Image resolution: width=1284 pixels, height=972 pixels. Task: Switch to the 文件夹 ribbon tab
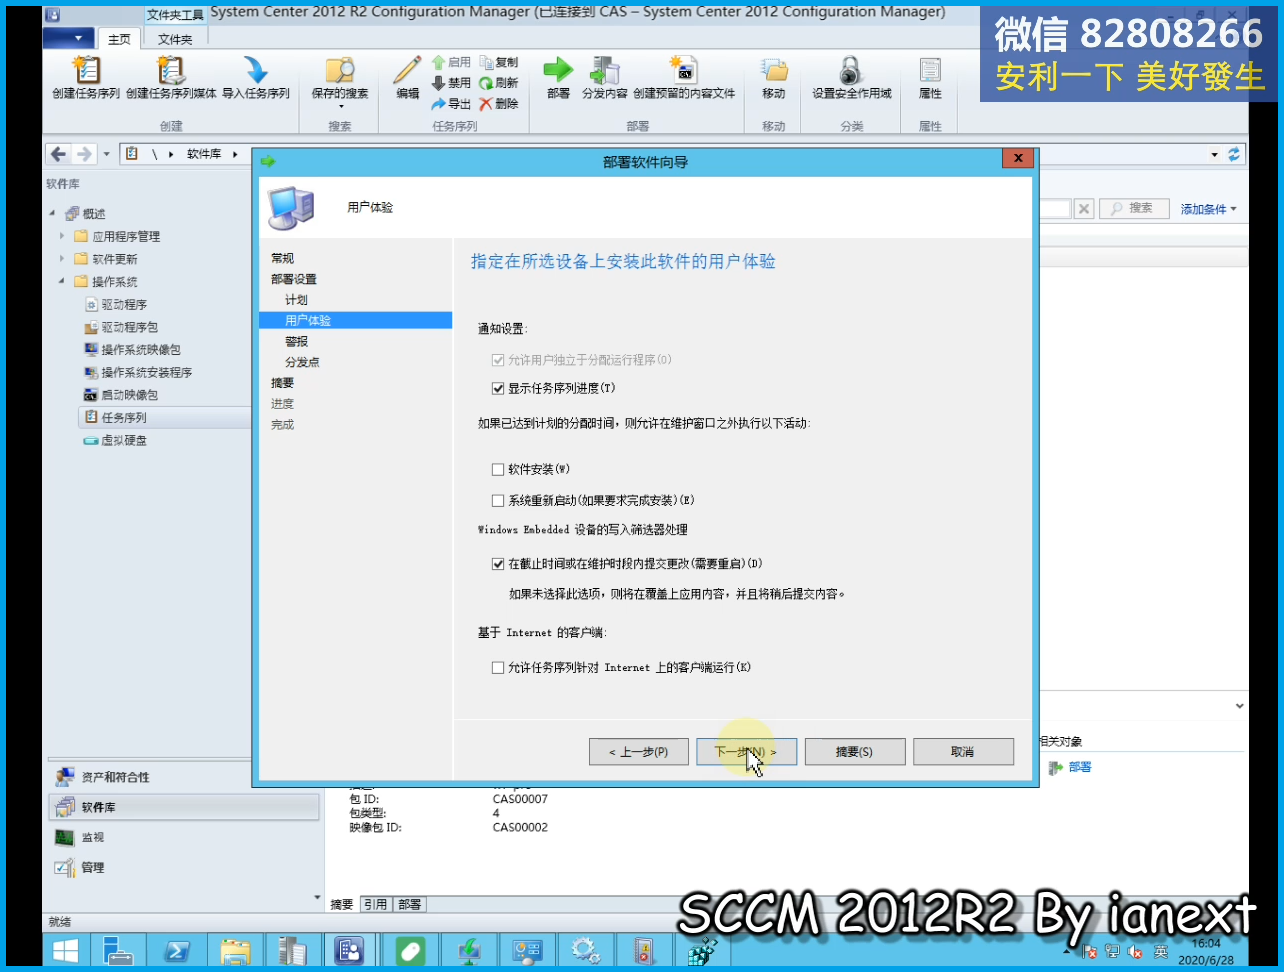tap(175, 39)
